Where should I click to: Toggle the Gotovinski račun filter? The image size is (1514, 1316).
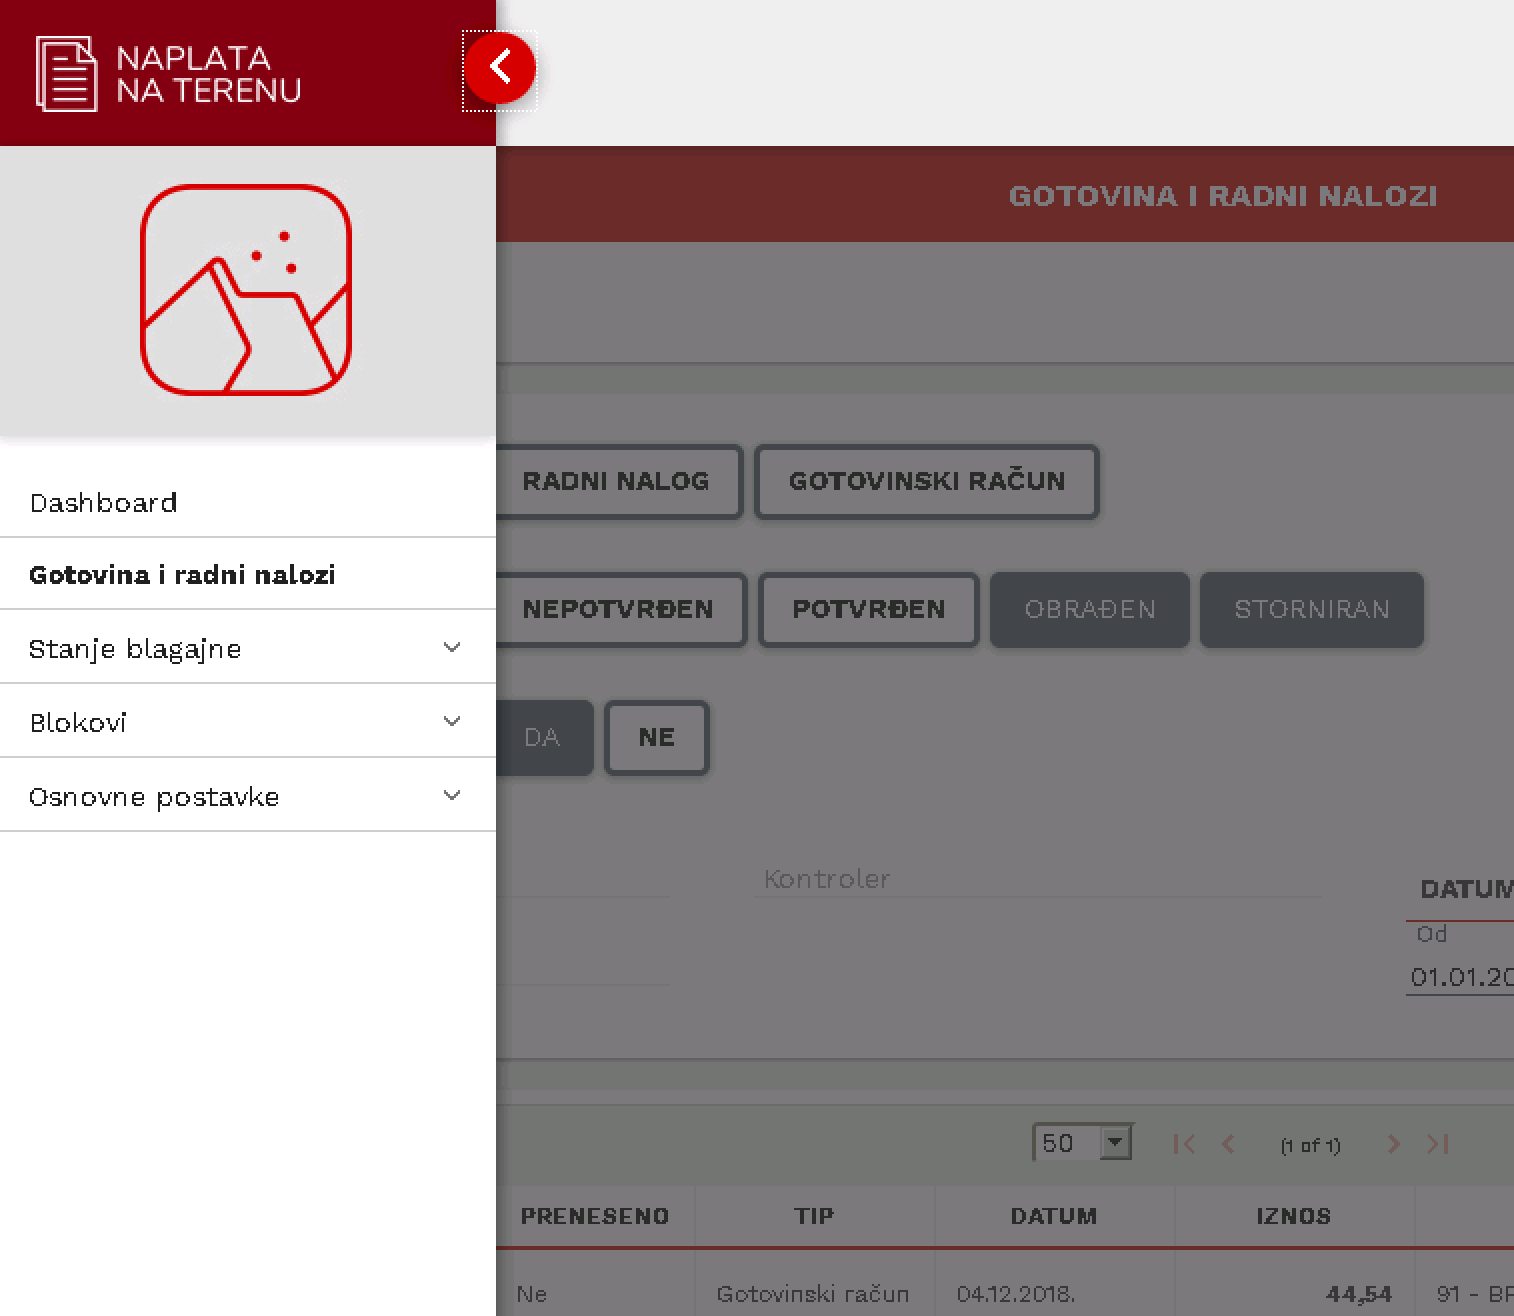pos(927,481)
